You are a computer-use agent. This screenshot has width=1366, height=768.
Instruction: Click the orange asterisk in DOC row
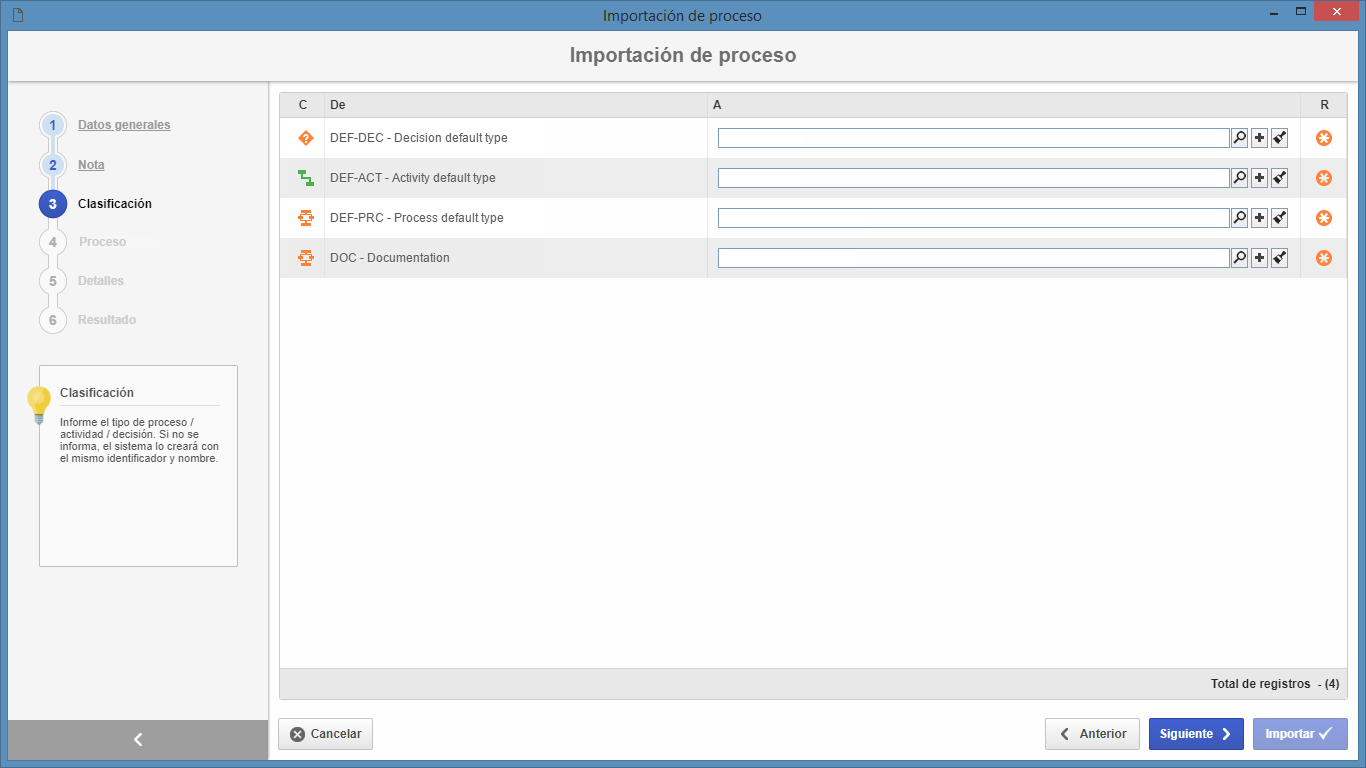[x=1324, y=258]
